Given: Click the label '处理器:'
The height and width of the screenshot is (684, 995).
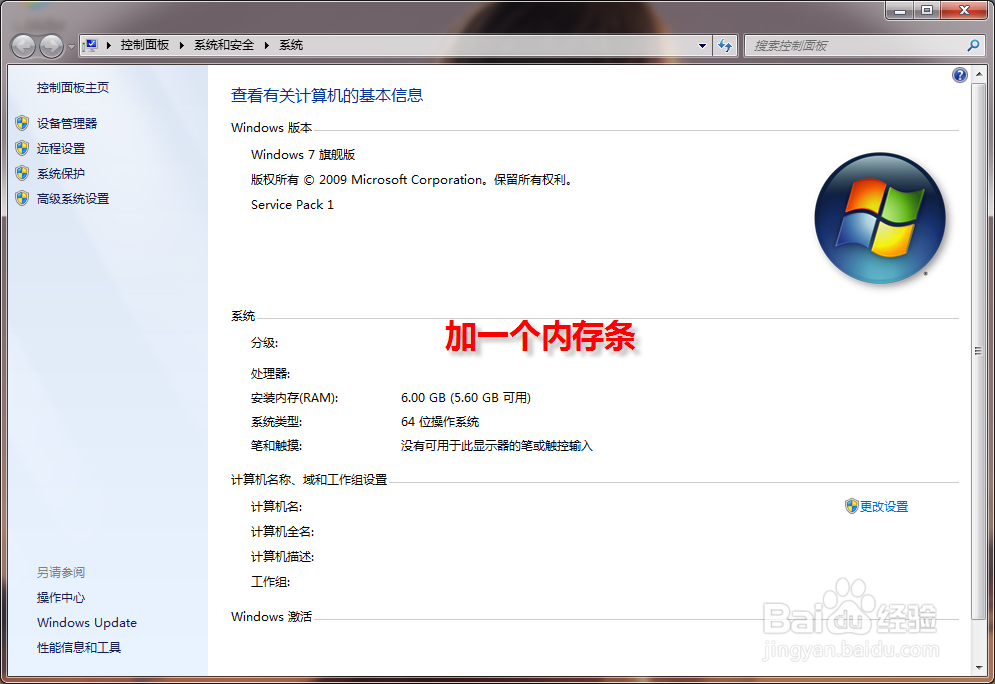Looking at the screenshot, I should pyautogui.click(x=270, y=374).
